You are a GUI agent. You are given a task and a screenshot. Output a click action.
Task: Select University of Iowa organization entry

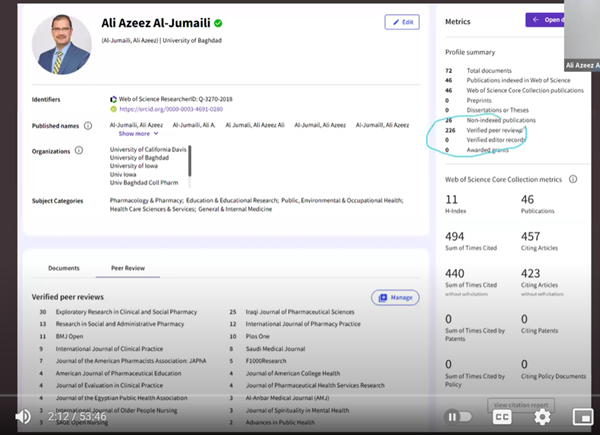[134, 166]
